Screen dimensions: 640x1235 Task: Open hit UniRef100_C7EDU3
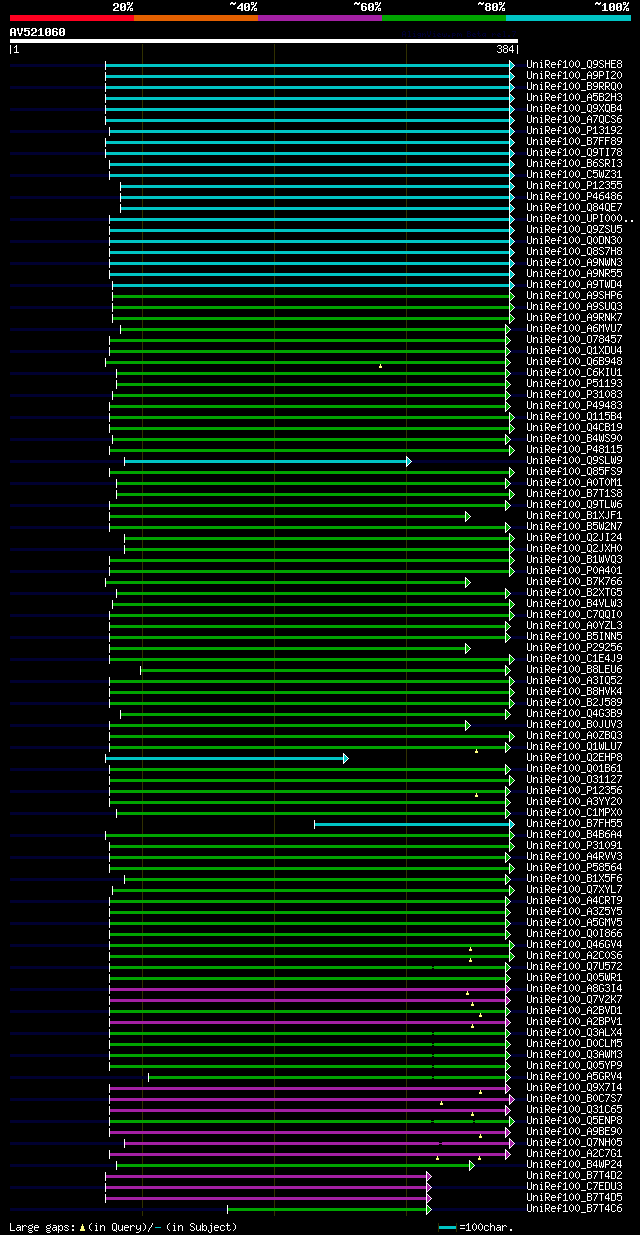coord(574,1187)
